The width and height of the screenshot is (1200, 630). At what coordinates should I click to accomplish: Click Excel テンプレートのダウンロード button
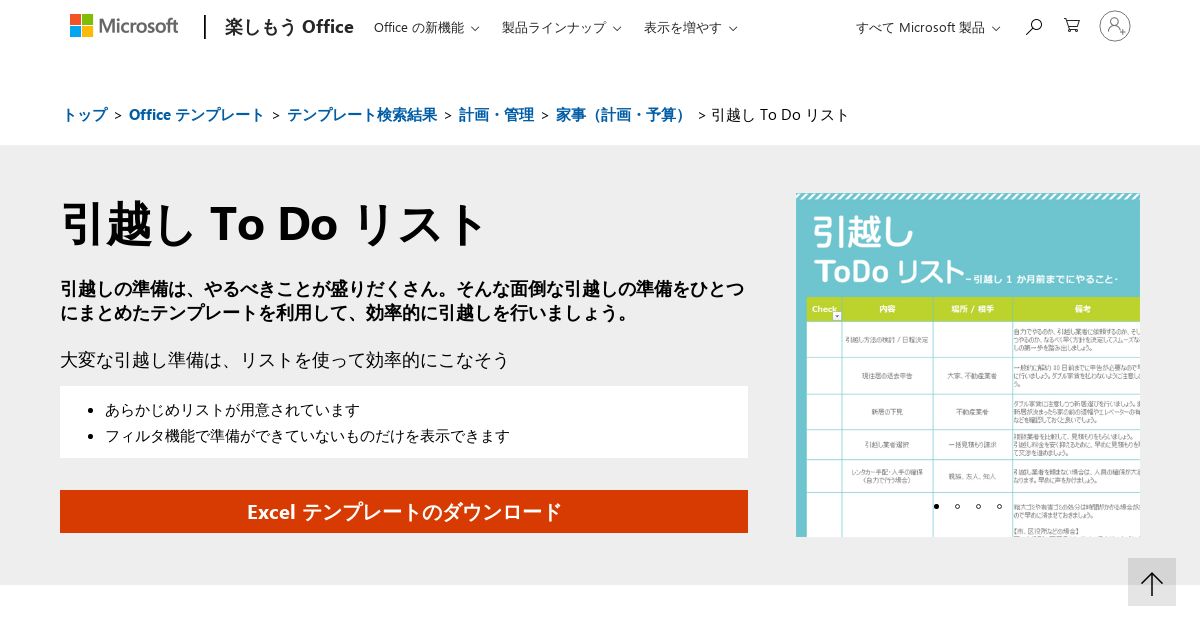404,511
